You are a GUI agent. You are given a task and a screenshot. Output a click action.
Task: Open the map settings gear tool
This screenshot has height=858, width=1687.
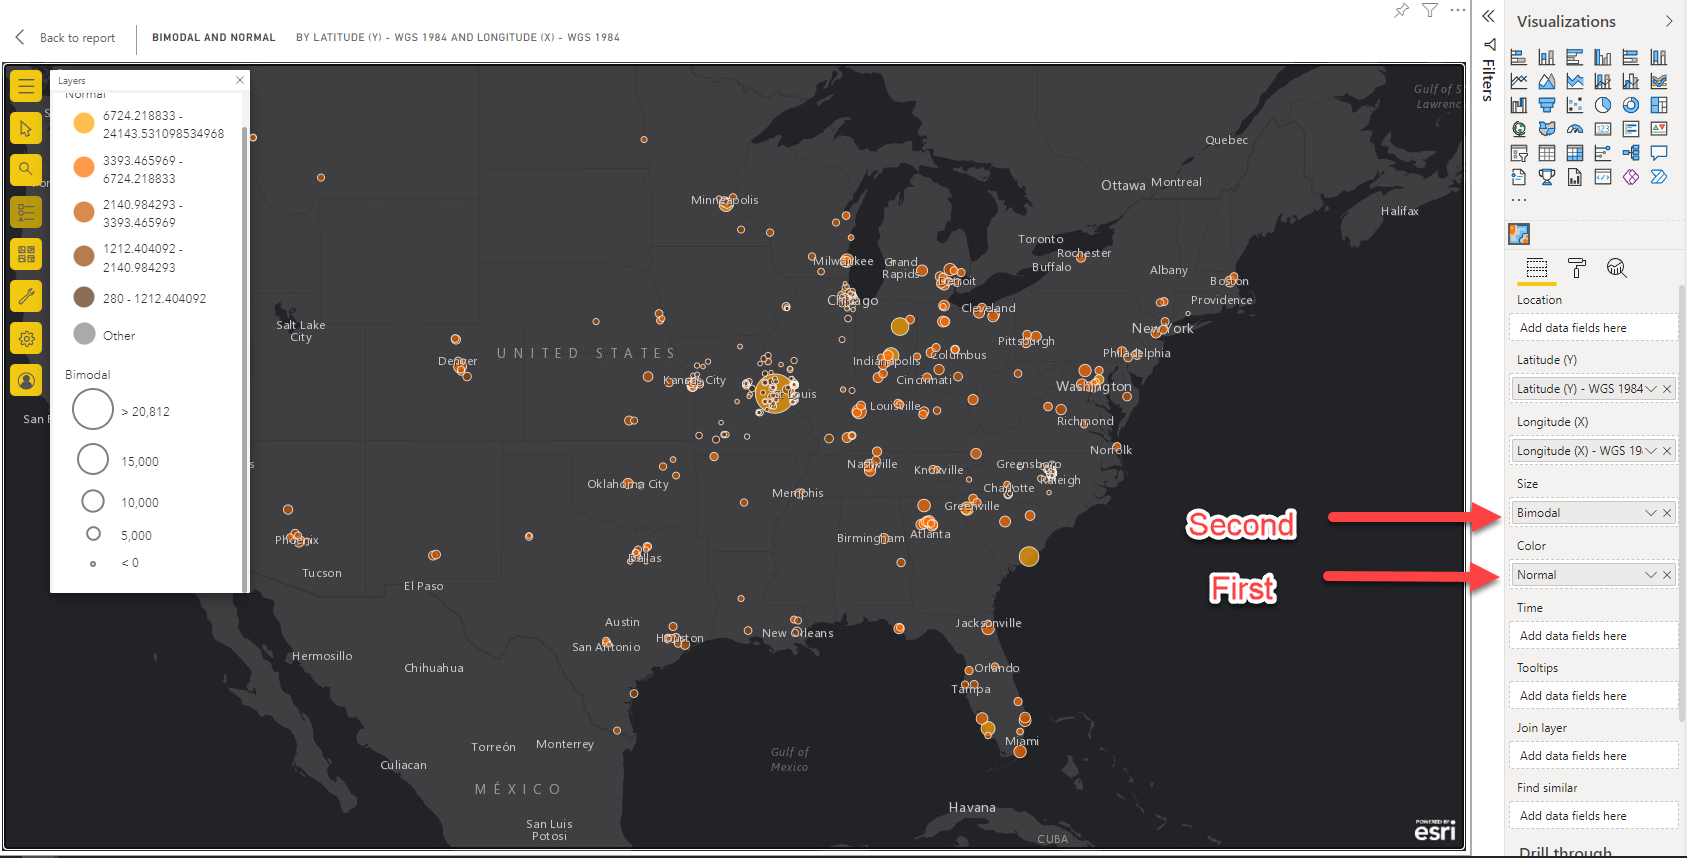coord(26,338)
